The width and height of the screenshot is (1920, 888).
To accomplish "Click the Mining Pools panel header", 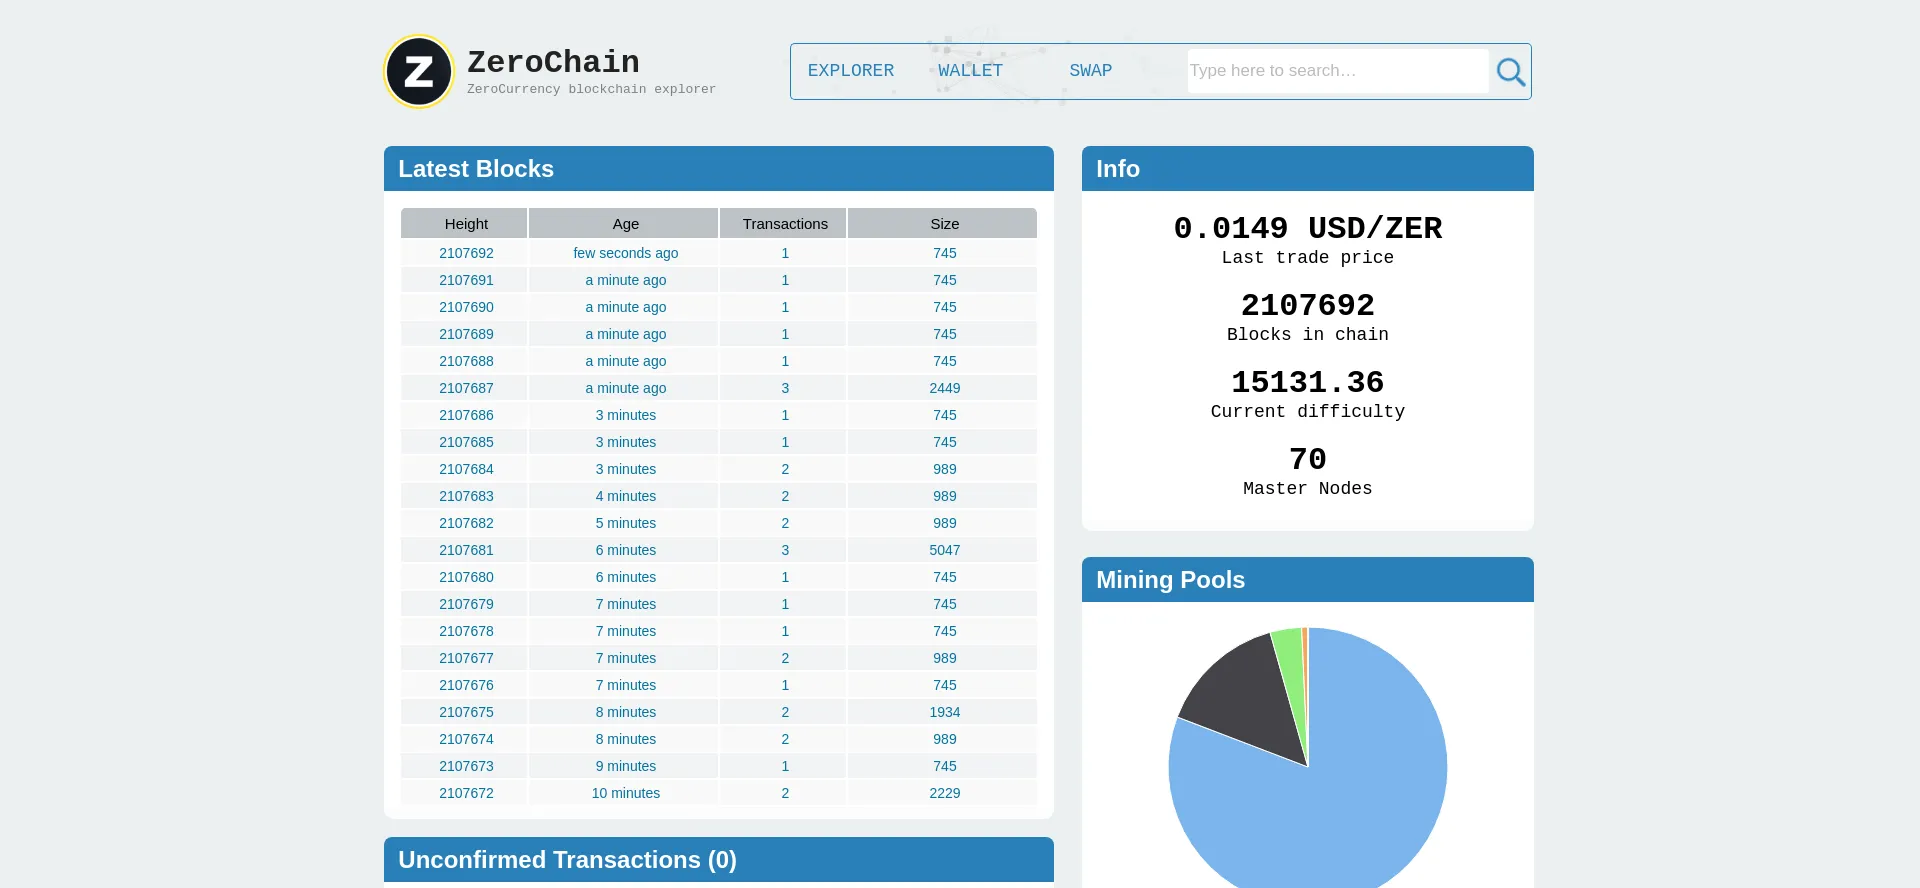I will pyautogui.click(x=1308, y=580).
